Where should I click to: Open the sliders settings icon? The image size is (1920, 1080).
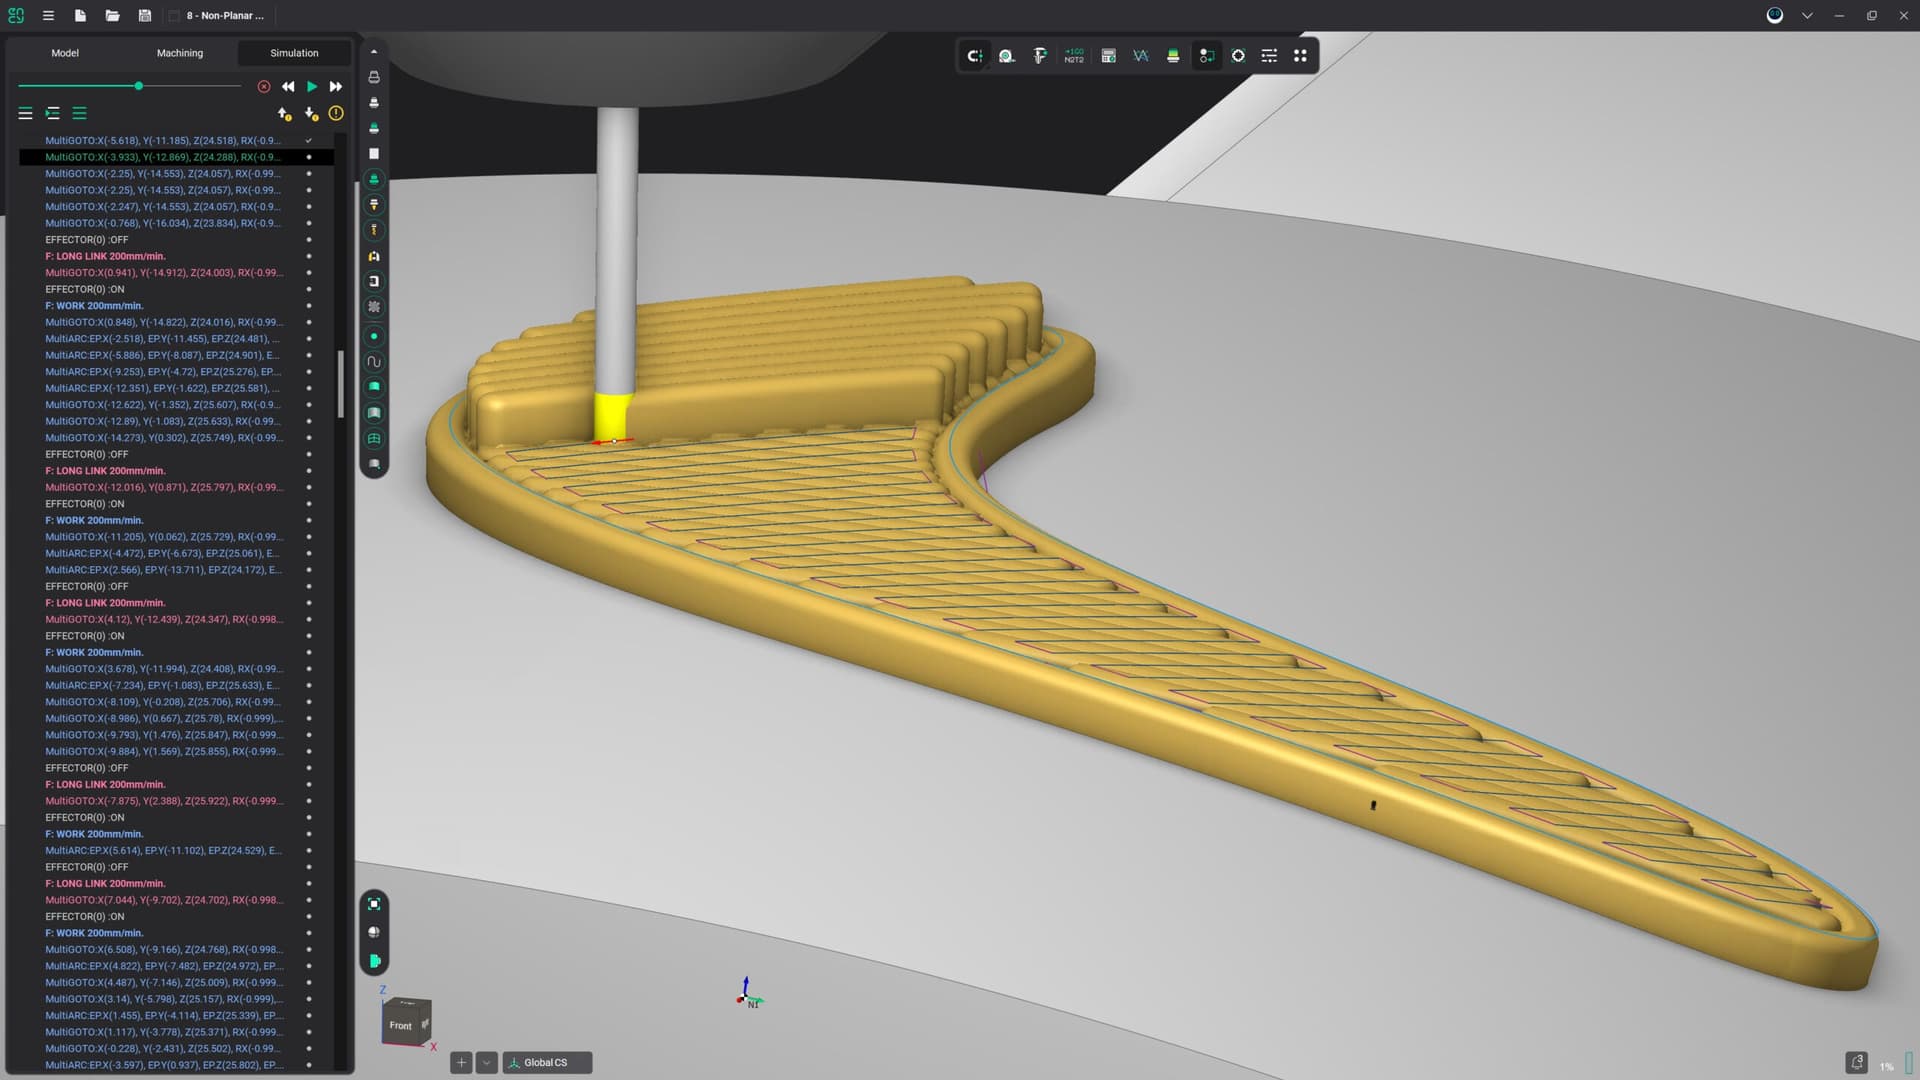[x=1269, y=56]
